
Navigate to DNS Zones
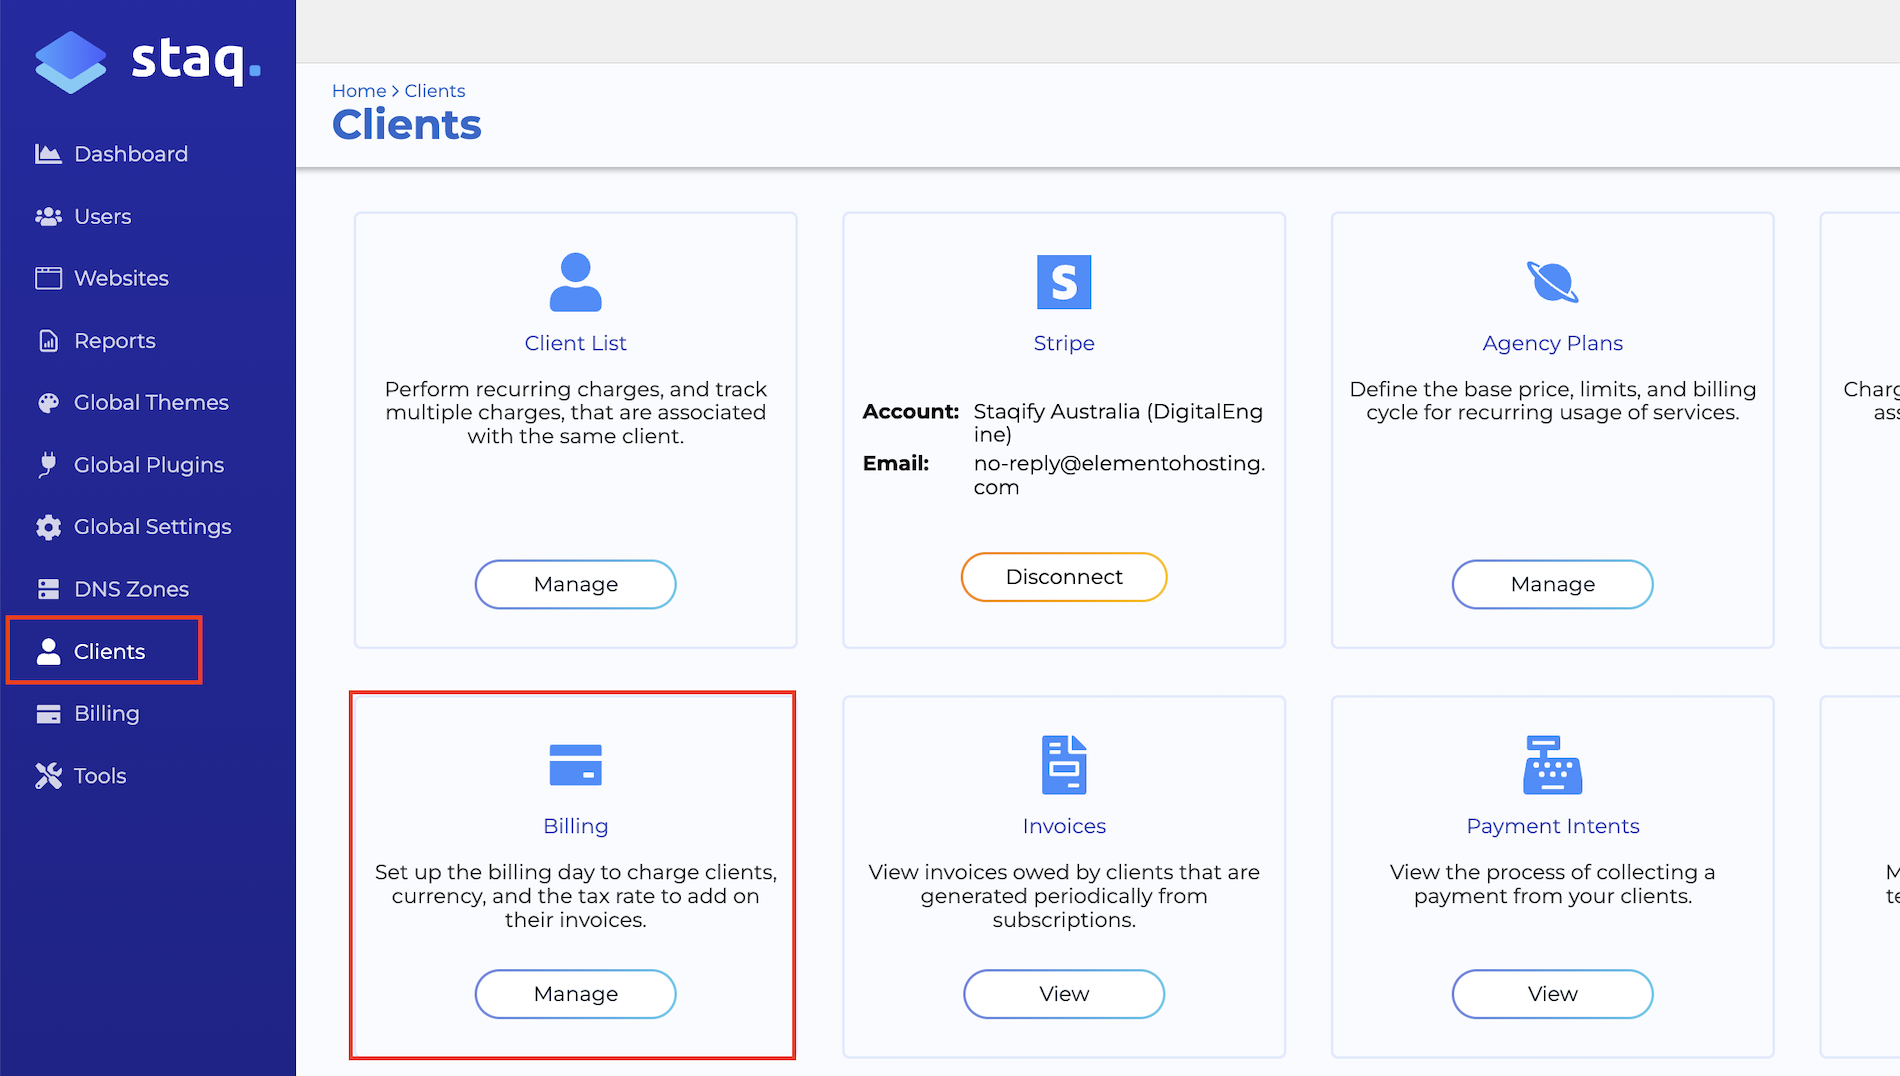coord(131,589)
